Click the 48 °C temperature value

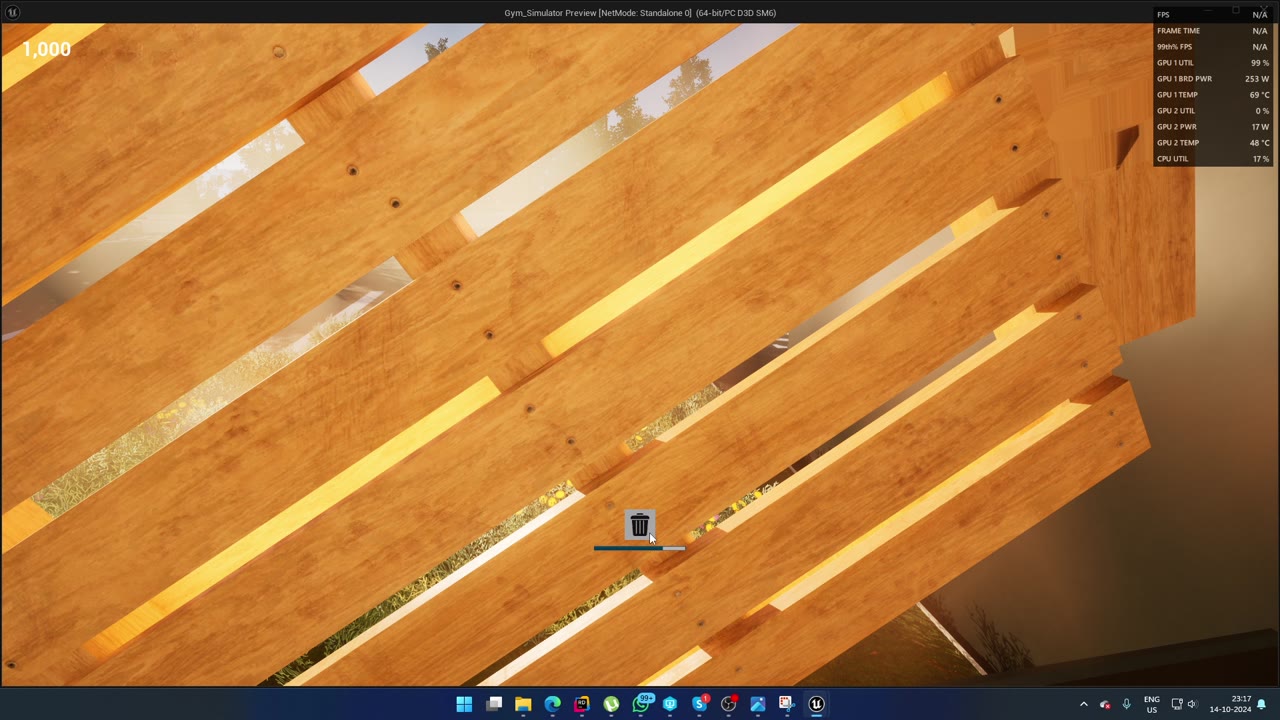[1259, 143]
